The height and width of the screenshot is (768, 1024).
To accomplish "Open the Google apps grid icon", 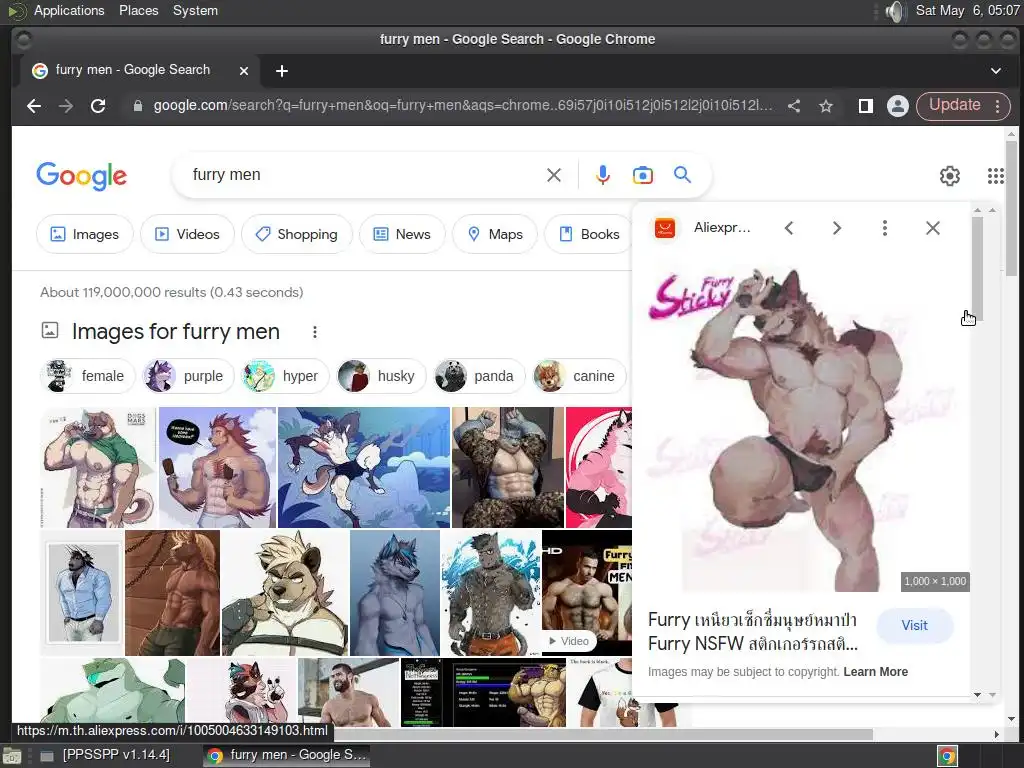I will 996,176.
